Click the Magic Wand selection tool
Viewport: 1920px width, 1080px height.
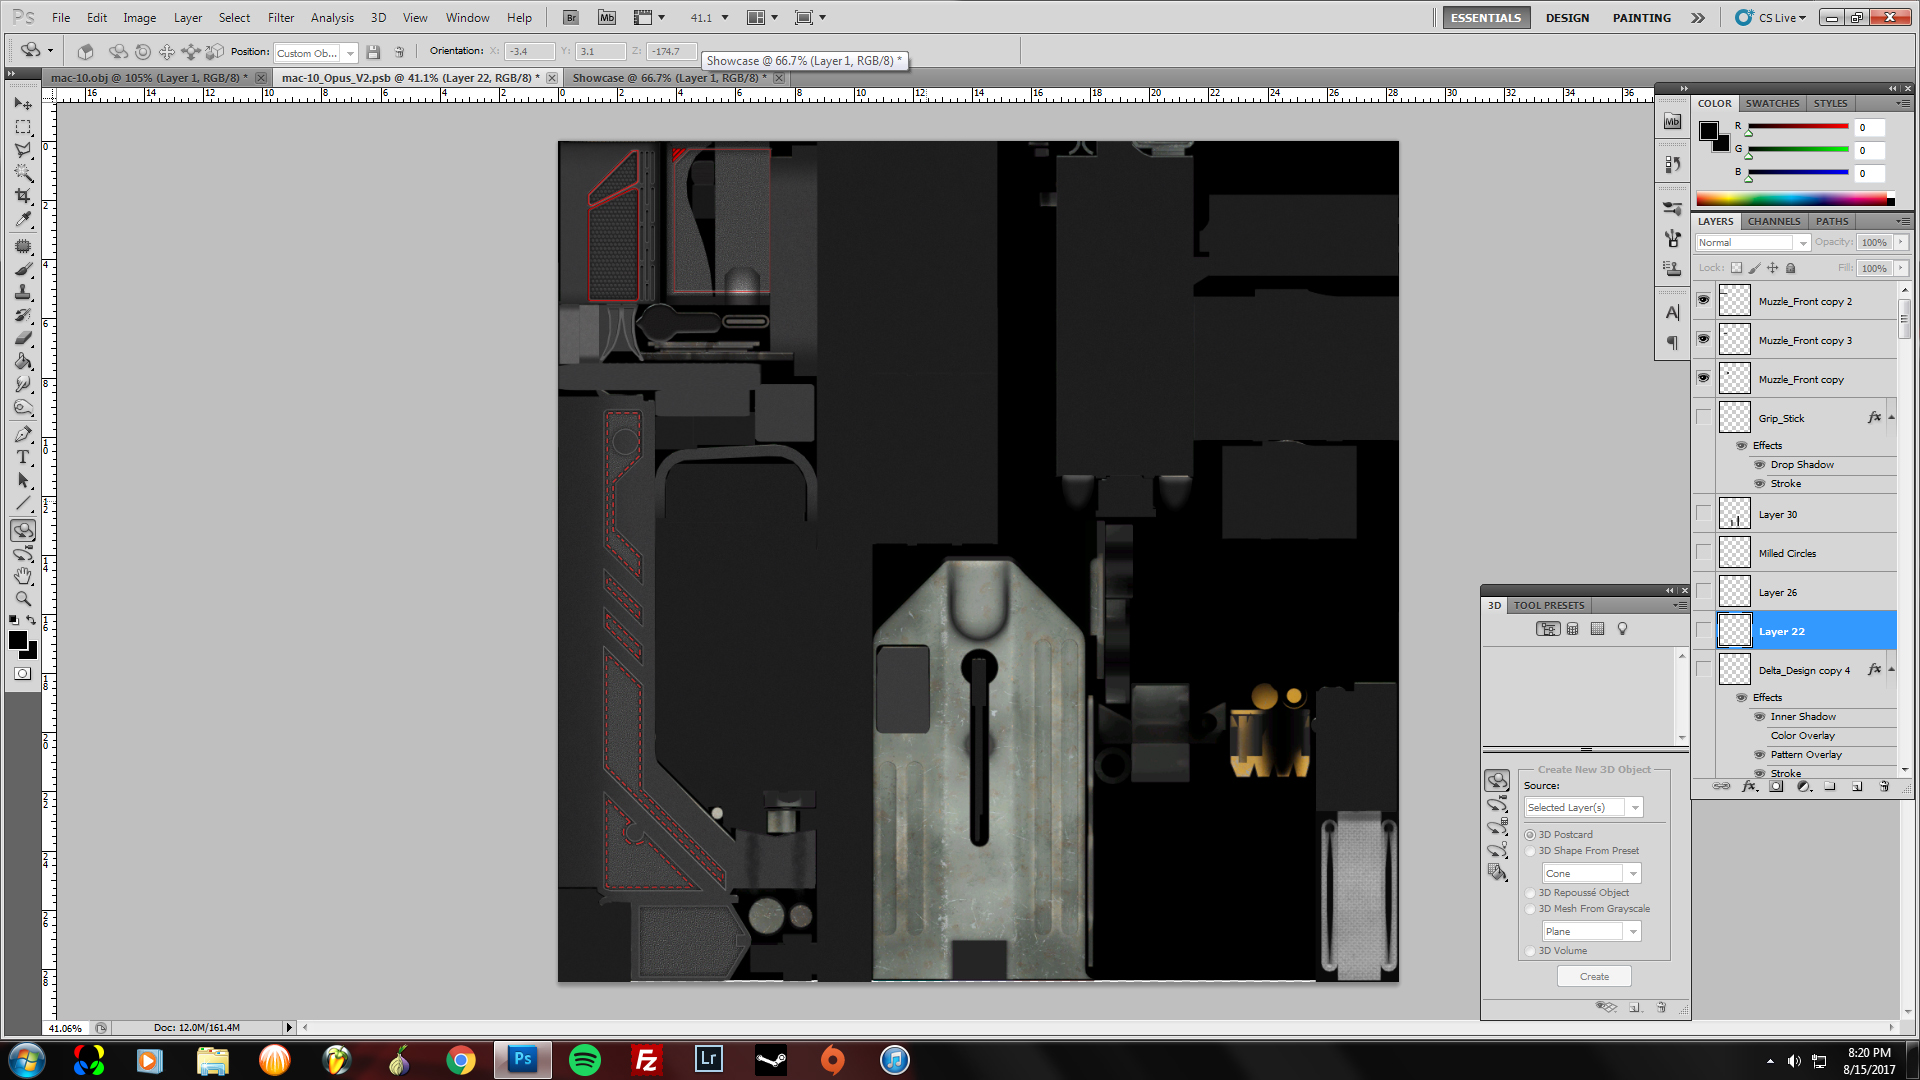[x=23, y=173]
